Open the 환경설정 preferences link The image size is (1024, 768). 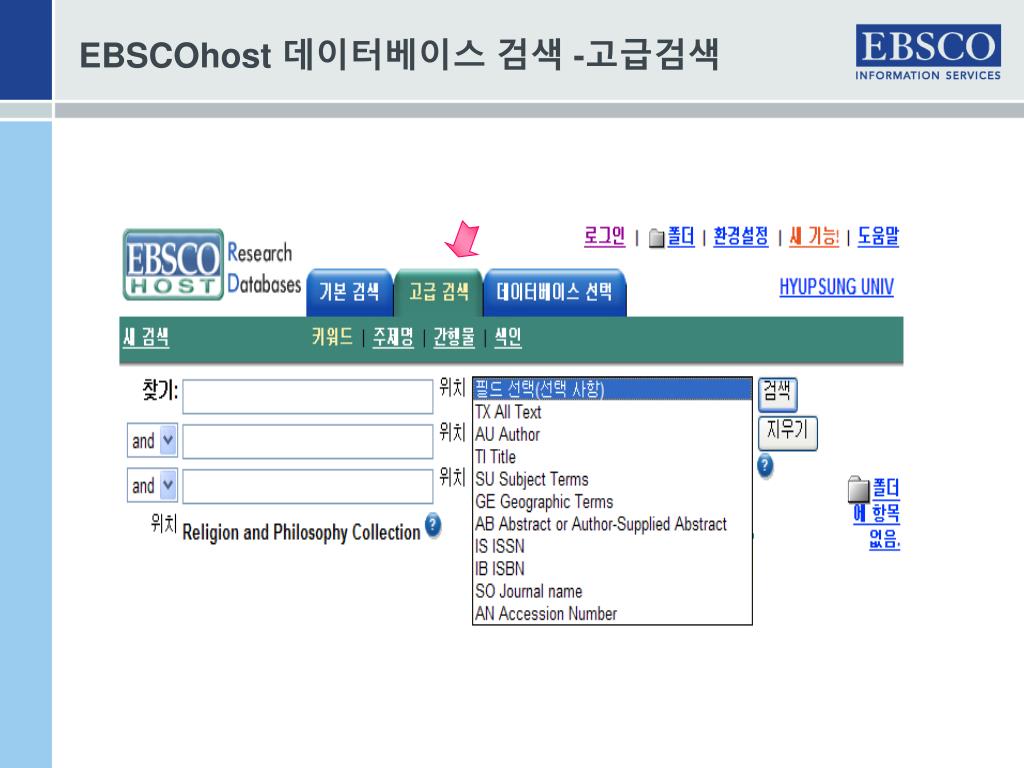pyautogui.click(x=741, y=236)
